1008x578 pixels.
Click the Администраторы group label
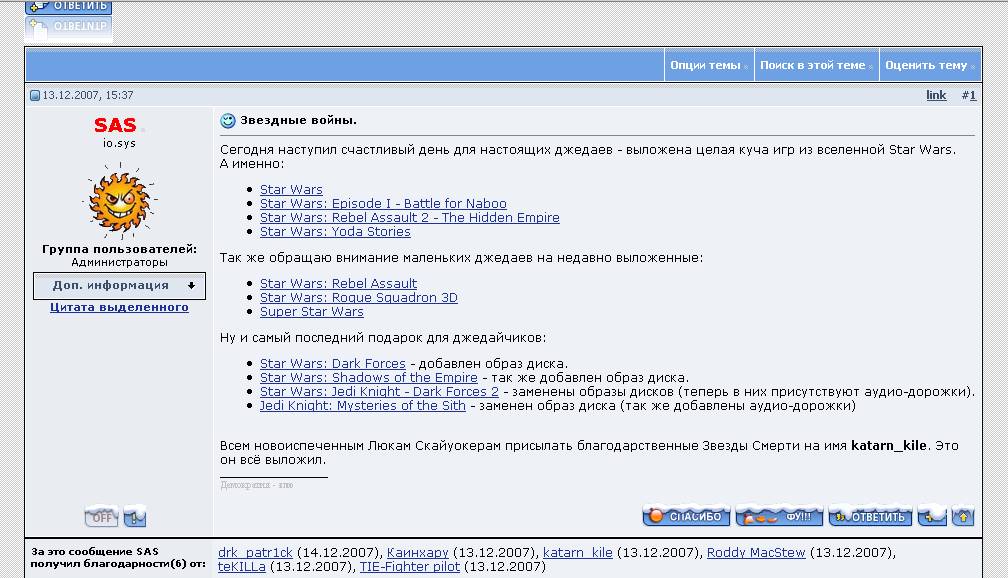120,262
